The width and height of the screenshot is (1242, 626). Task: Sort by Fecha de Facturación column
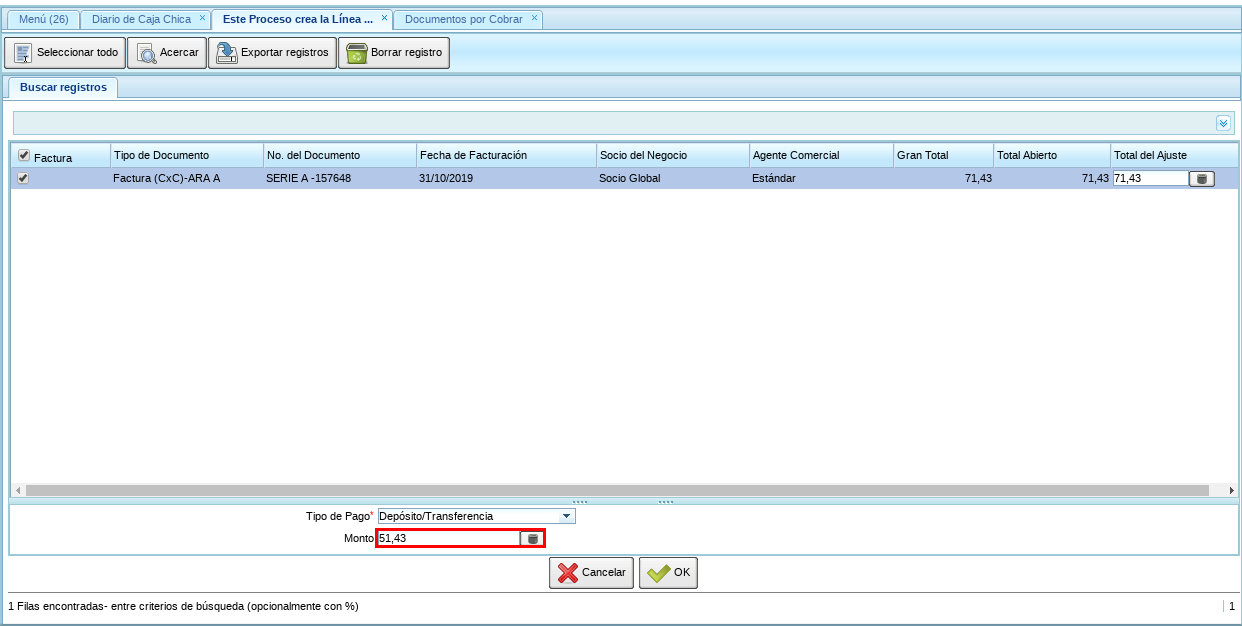coord(506,155)
